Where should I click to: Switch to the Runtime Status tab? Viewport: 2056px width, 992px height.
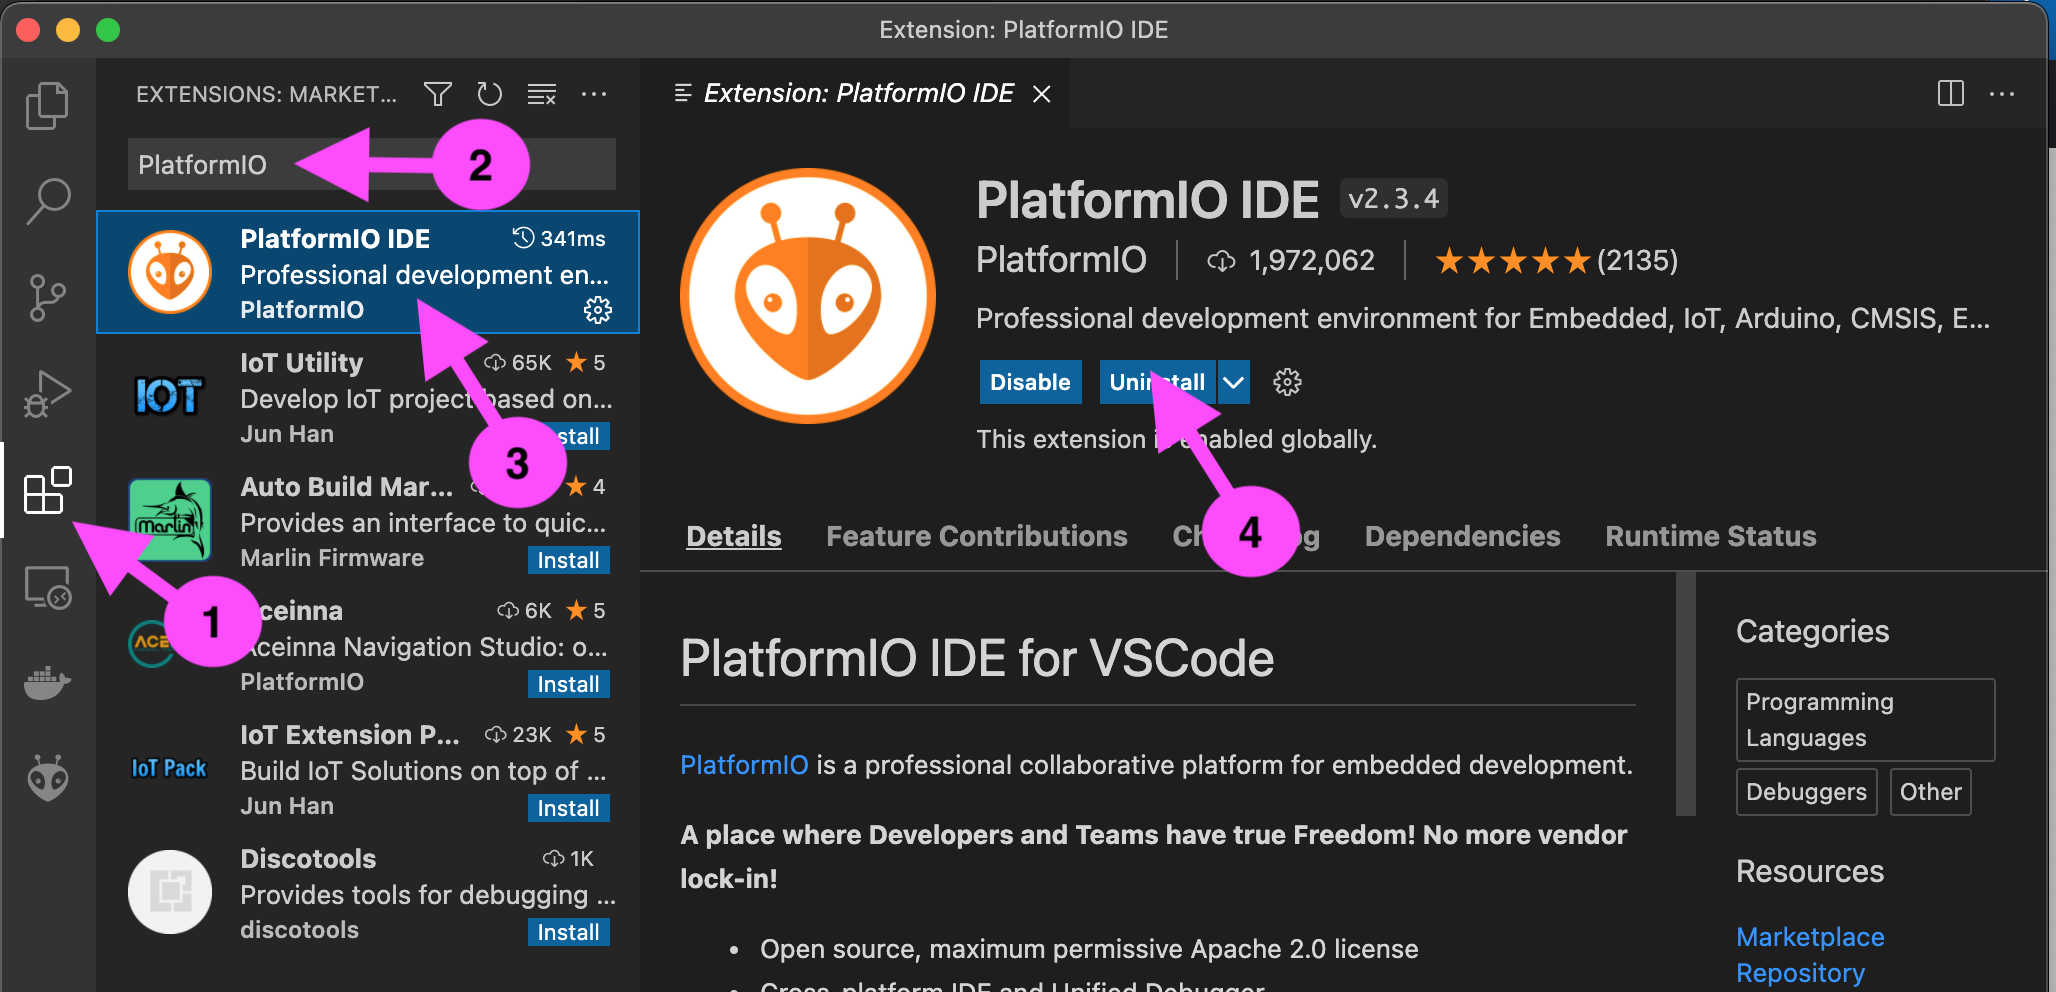click(1711, 536)
